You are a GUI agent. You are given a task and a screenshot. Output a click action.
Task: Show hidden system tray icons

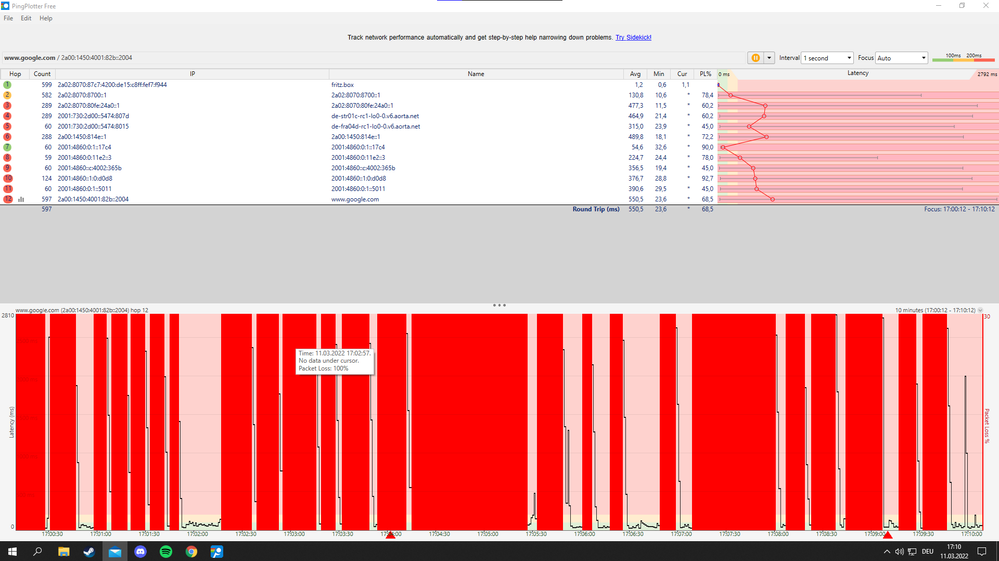coord(886,551)
